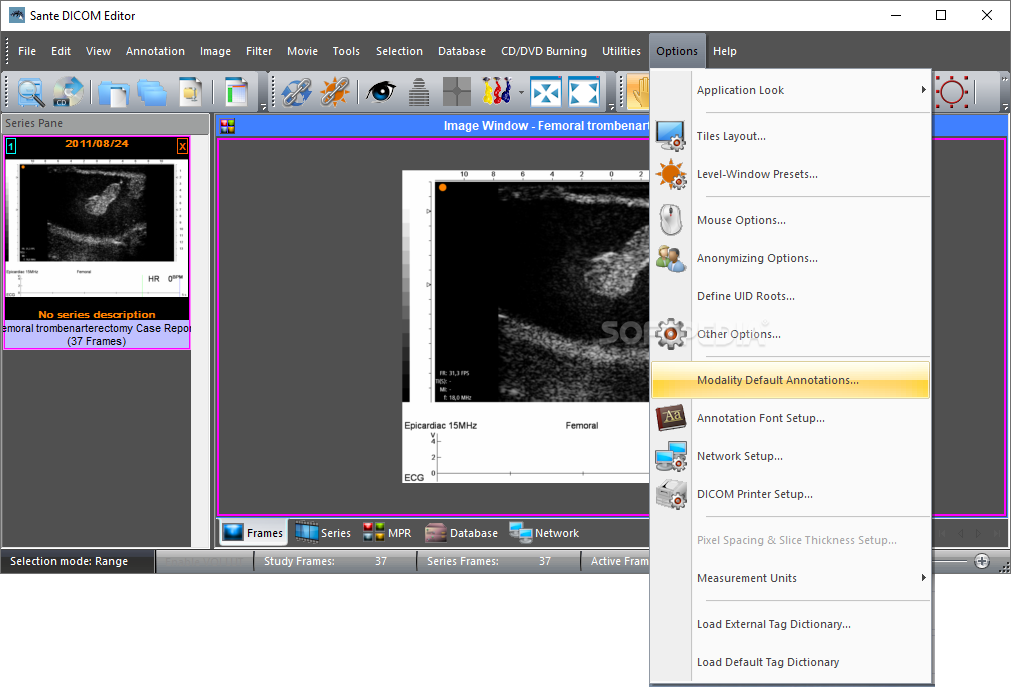Viewport: 1011px width, 687px height.
Task: Click the ultrasound image in Image Window
Action: [x=525, y=326]
